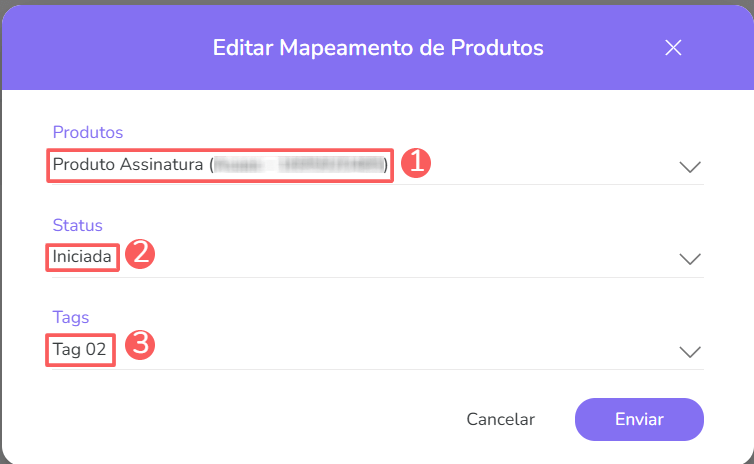Open the Status dropdown arrow
Image resolution: width=754 pixels, height=464 pixels.
click(690, 258)
